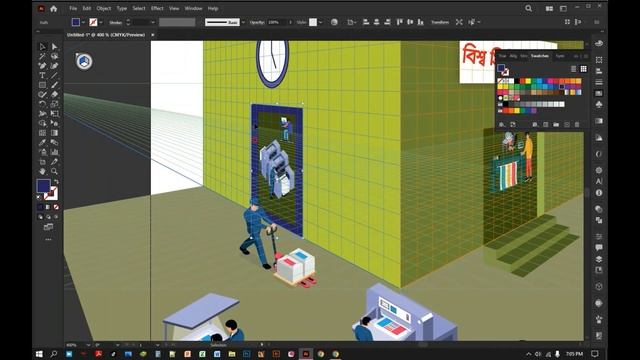The image size is (640, 360).
Task: Select the Rectangle tool
Action: pyautogui.click(x=42, y=85)
